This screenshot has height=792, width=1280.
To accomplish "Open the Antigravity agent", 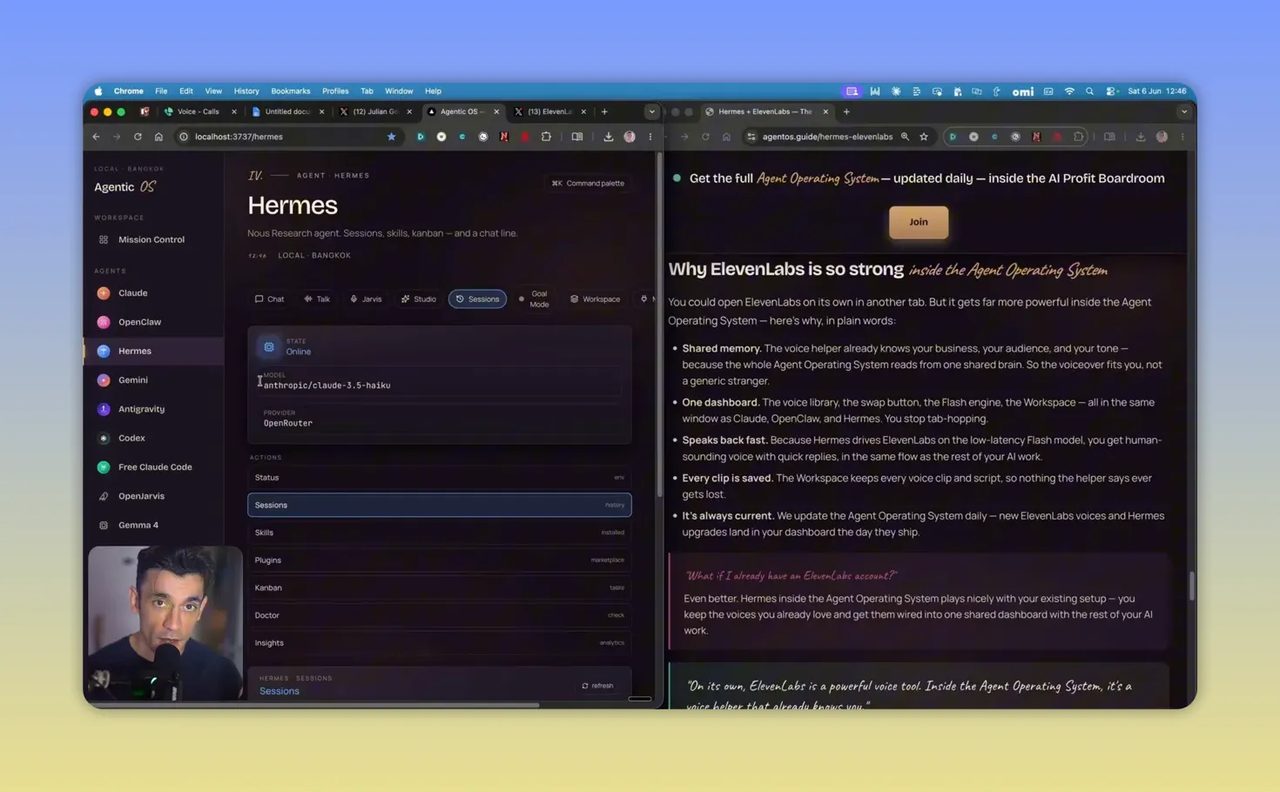I will click(141, 409).
